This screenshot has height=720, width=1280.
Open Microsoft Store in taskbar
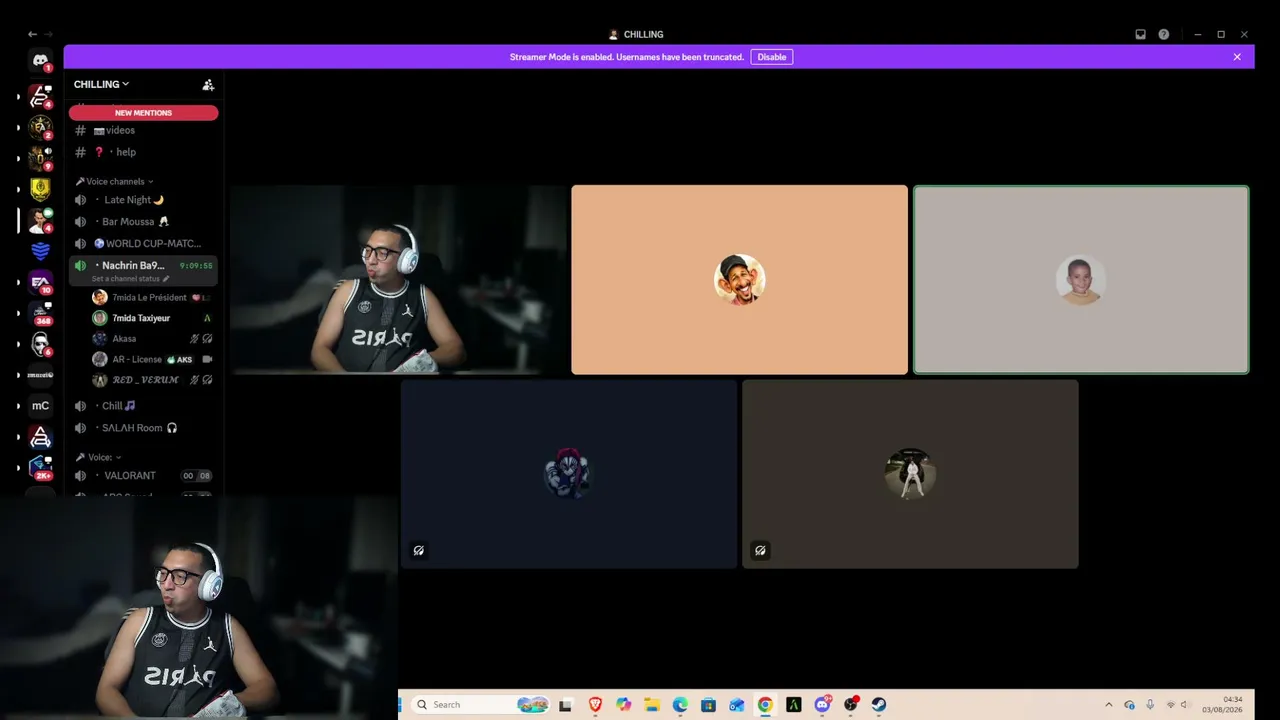[708, 704]
